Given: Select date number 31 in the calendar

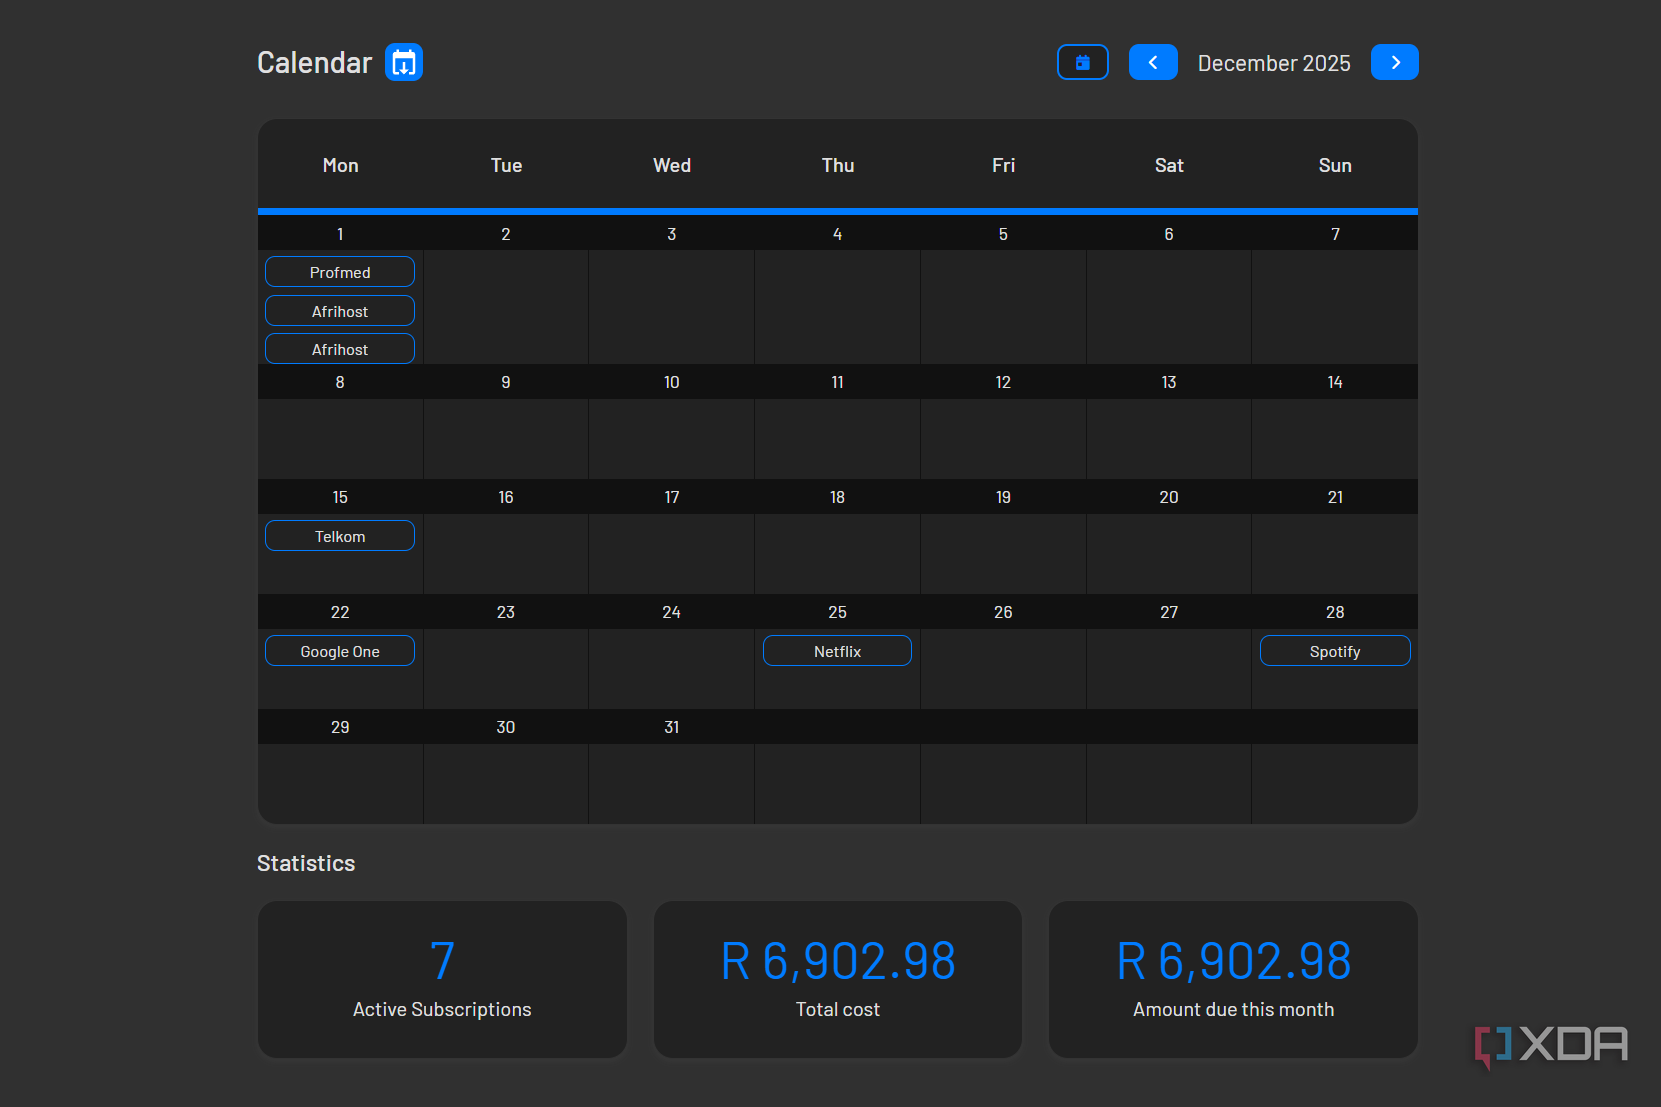Looking at the screenshot, I should [672, 727].
